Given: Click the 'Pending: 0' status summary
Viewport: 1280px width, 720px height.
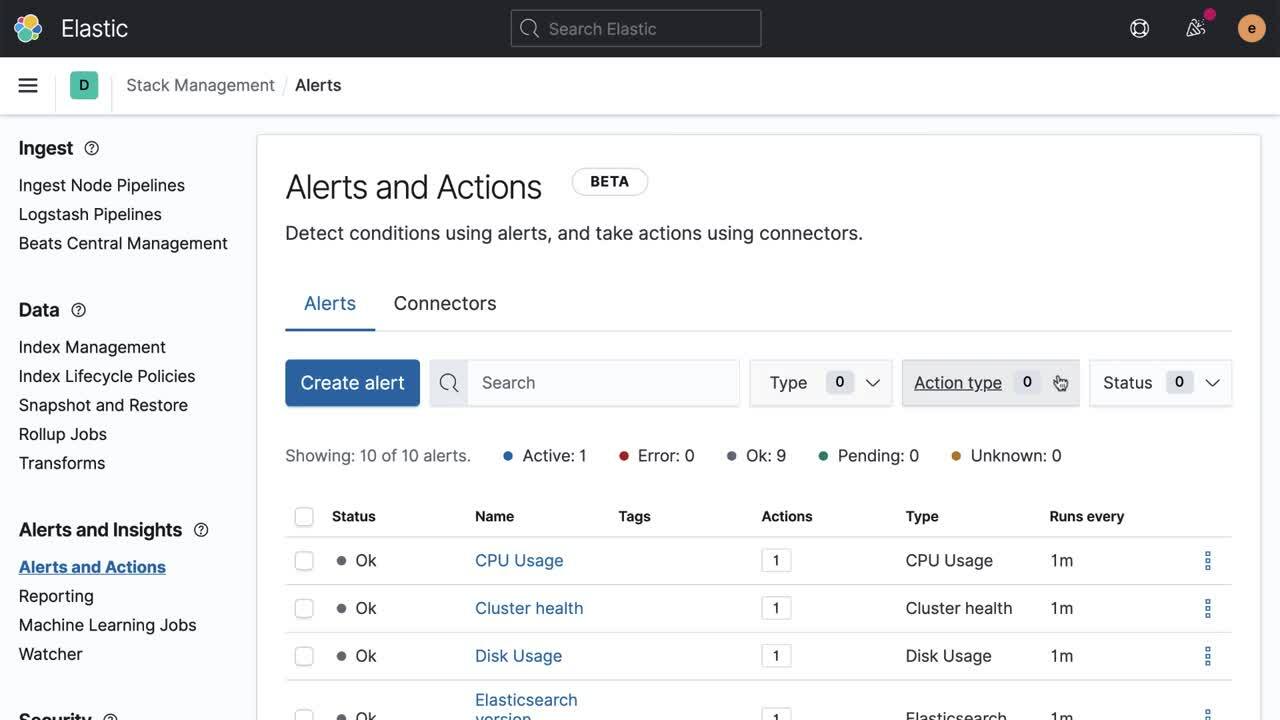Looking at the screenshot, I should point(869,456).
